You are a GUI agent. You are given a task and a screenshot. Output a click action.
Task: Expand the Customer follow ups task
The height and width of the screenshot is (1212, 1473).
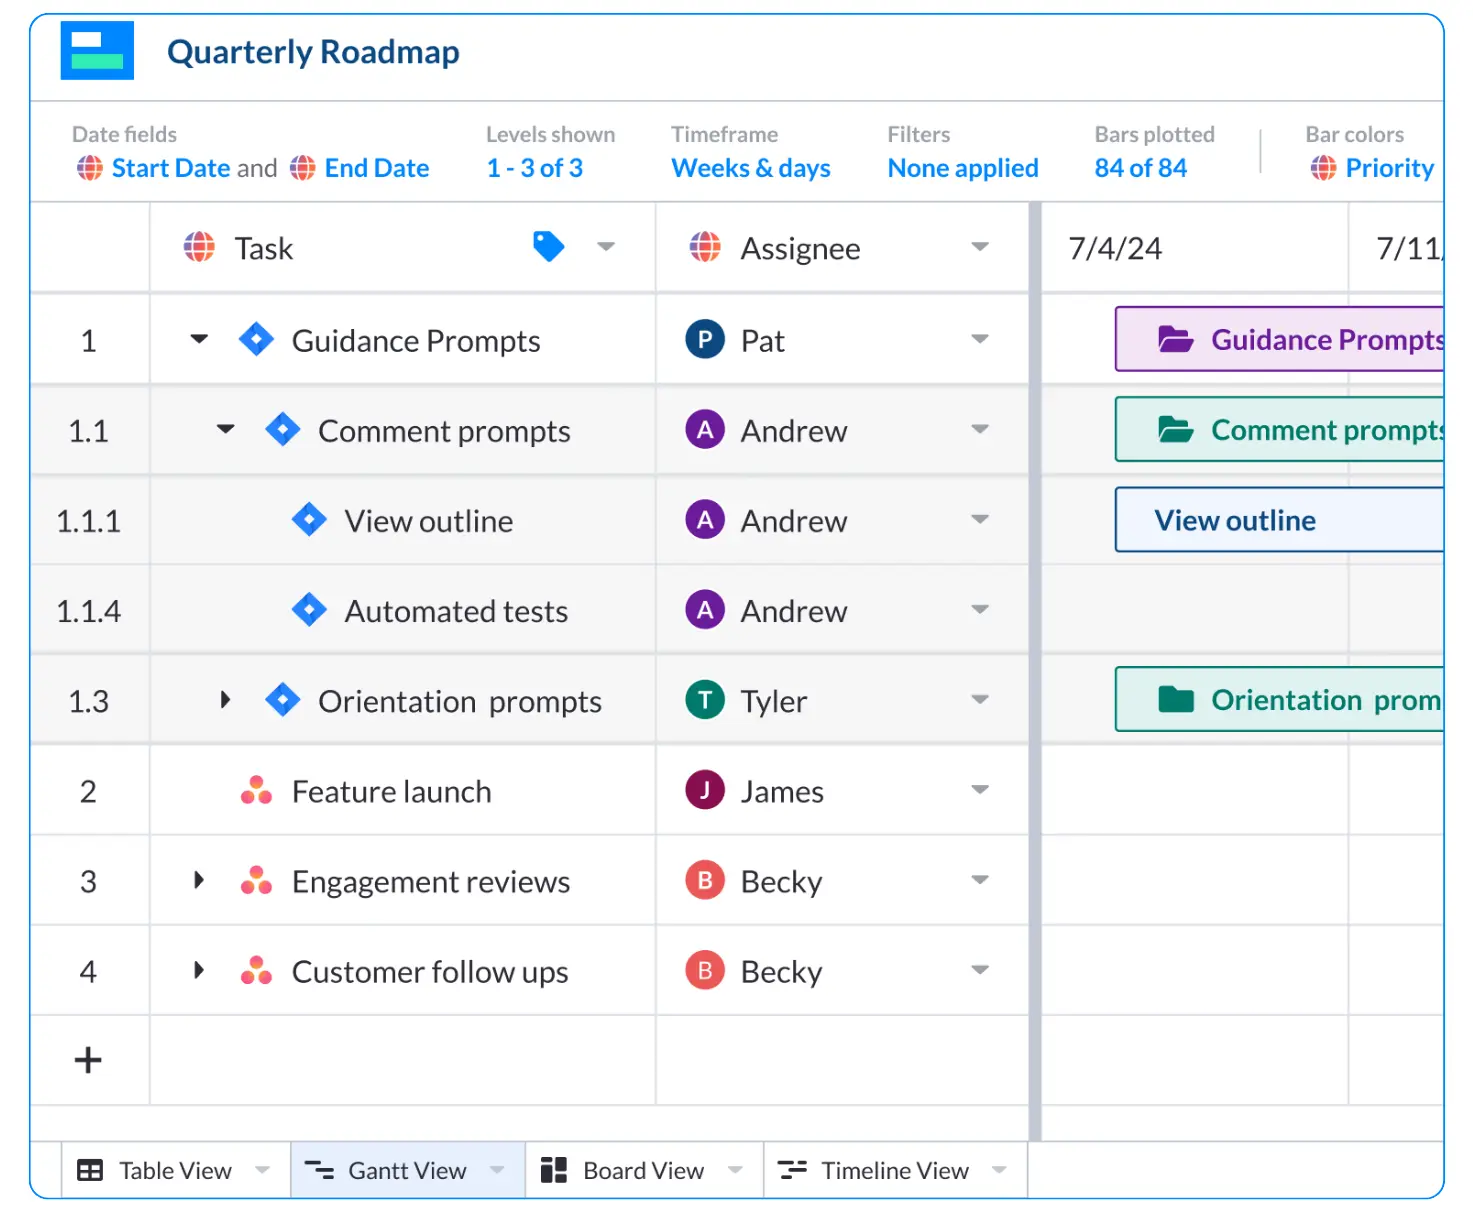click(199, 971)
